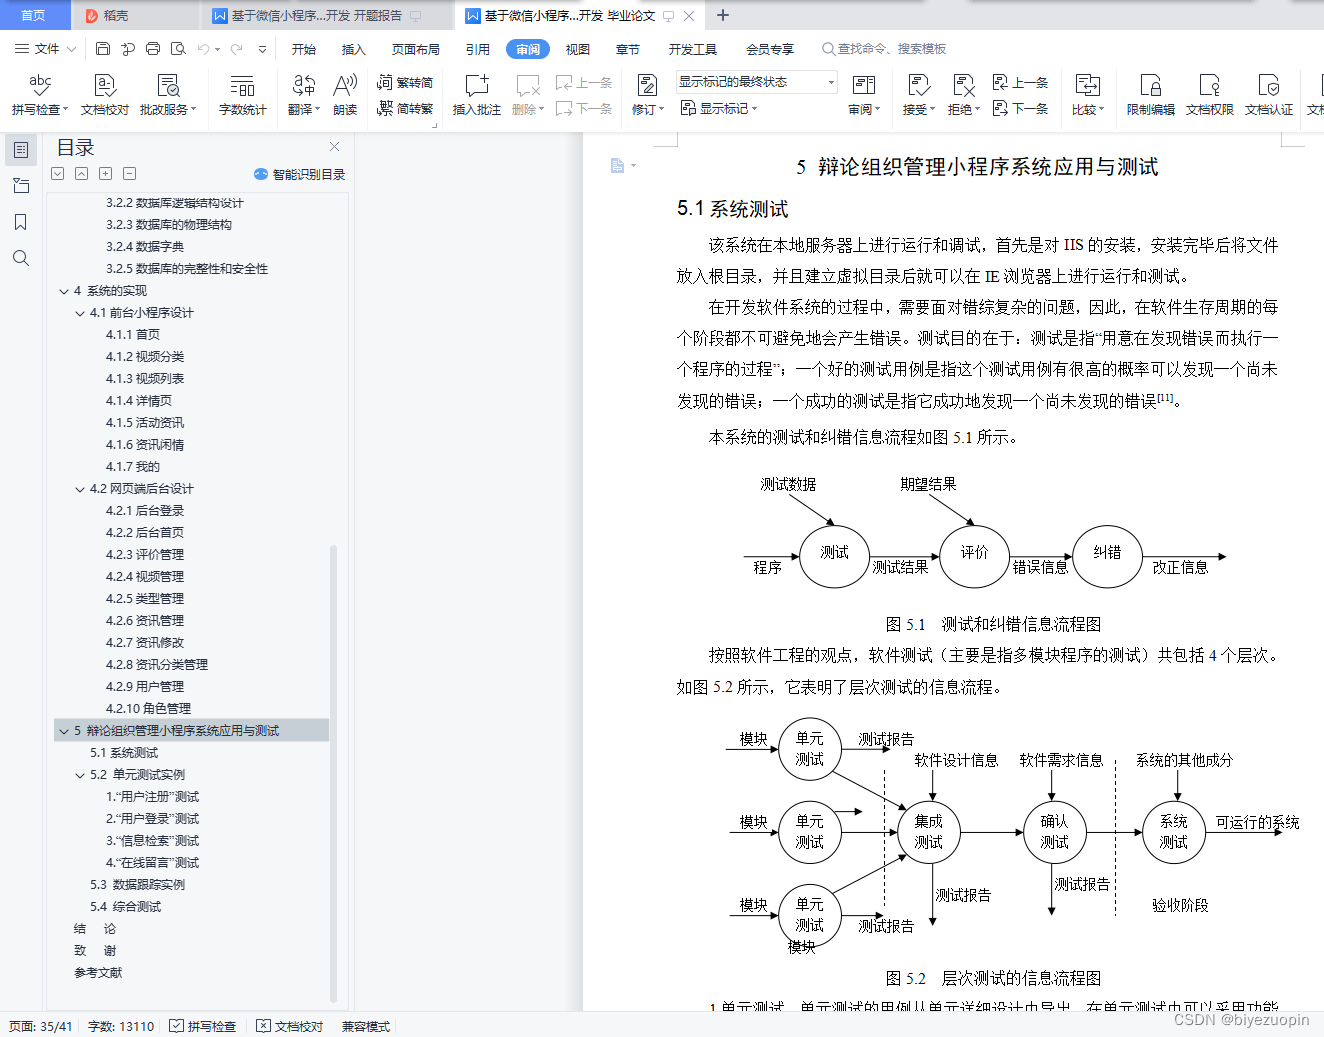Open the bookmark sidebar icon

[x=20, y=222]
